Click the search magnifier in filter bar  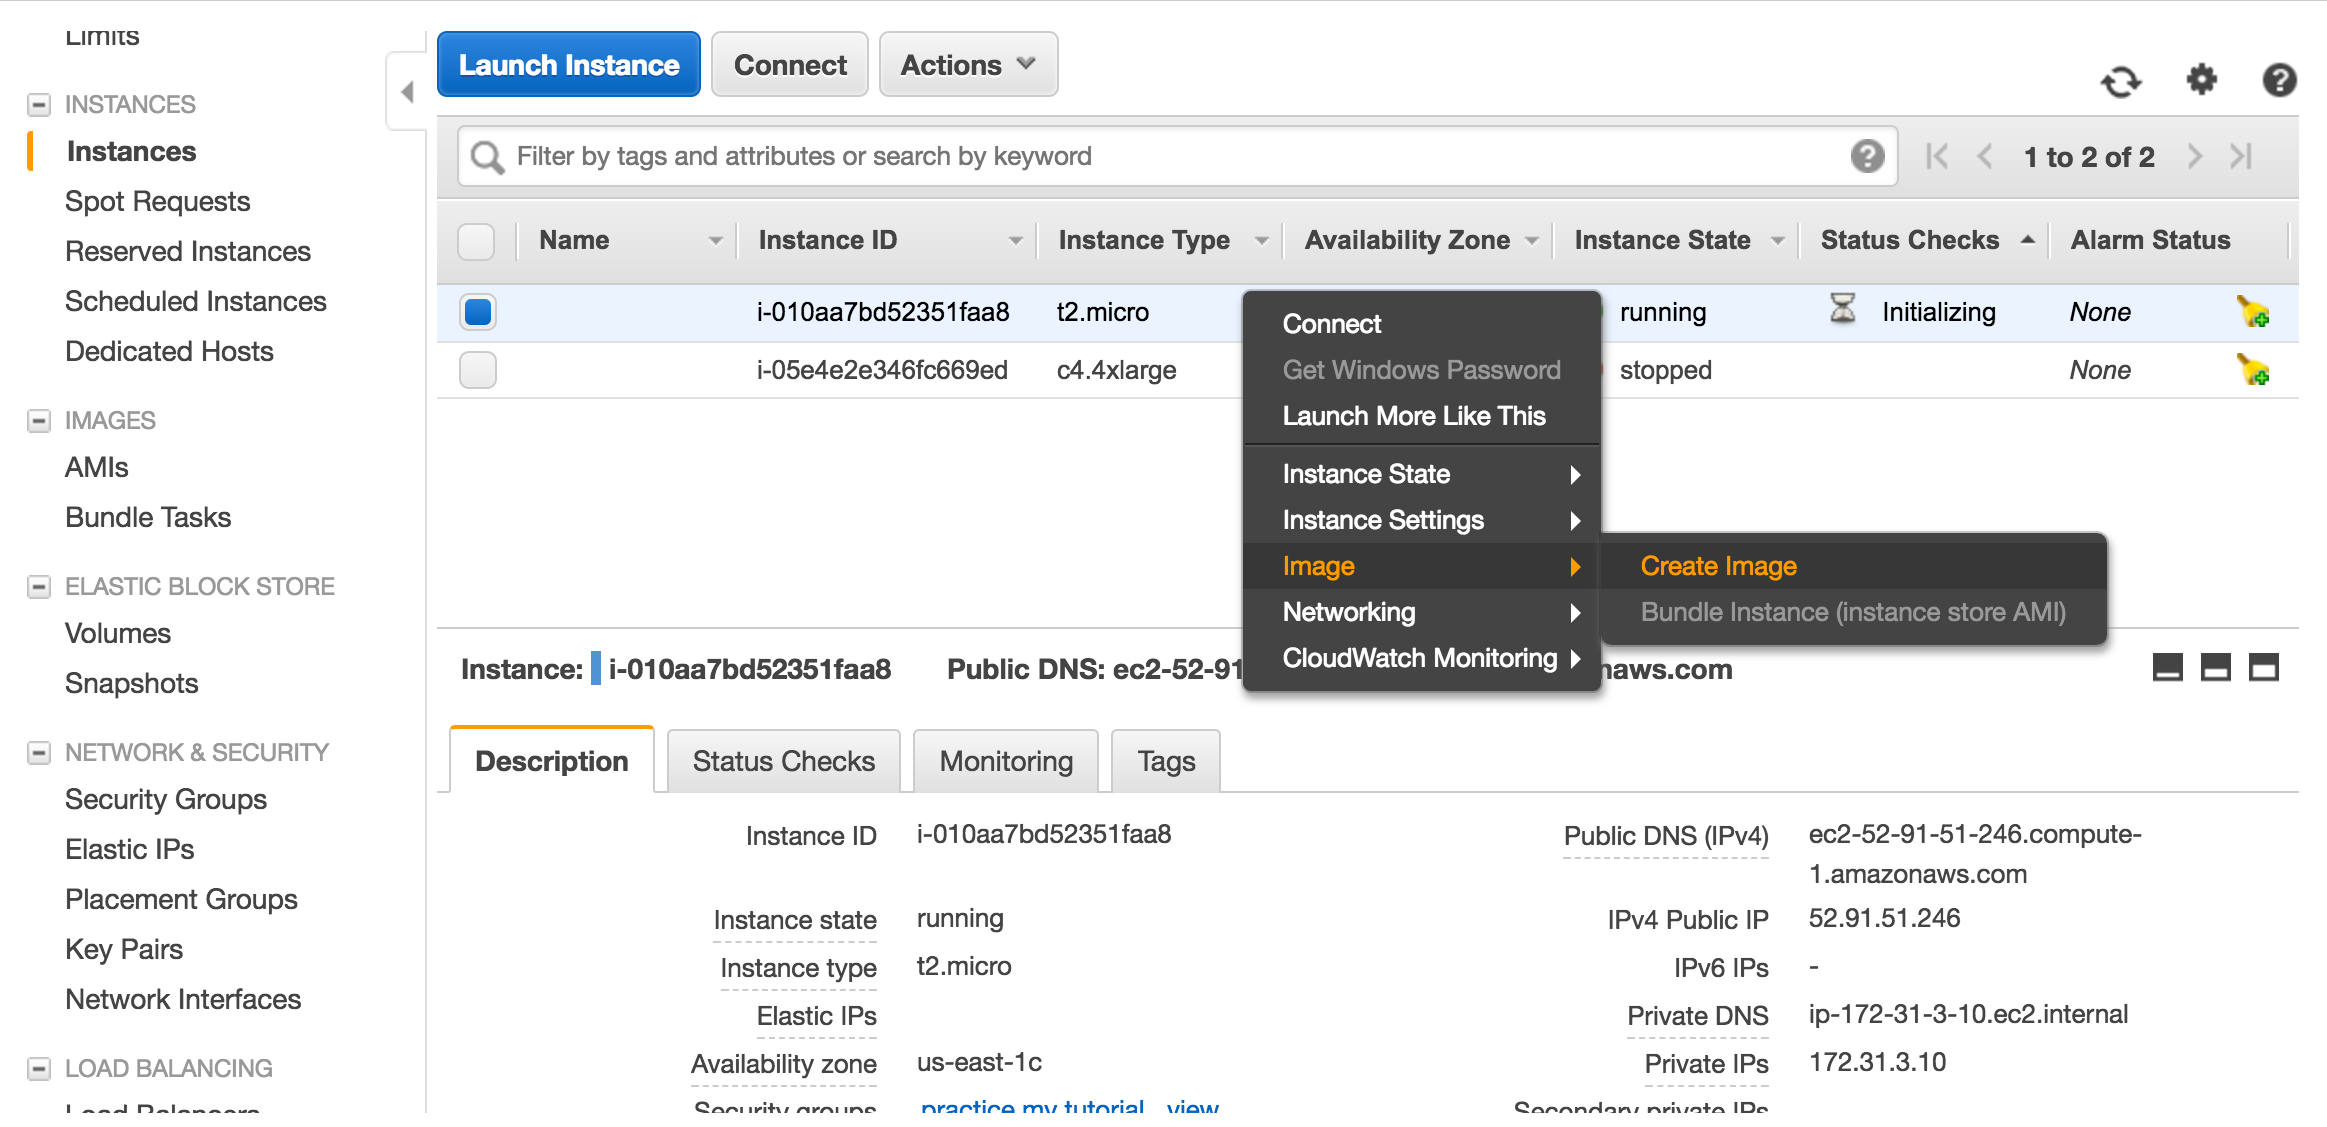487,156
